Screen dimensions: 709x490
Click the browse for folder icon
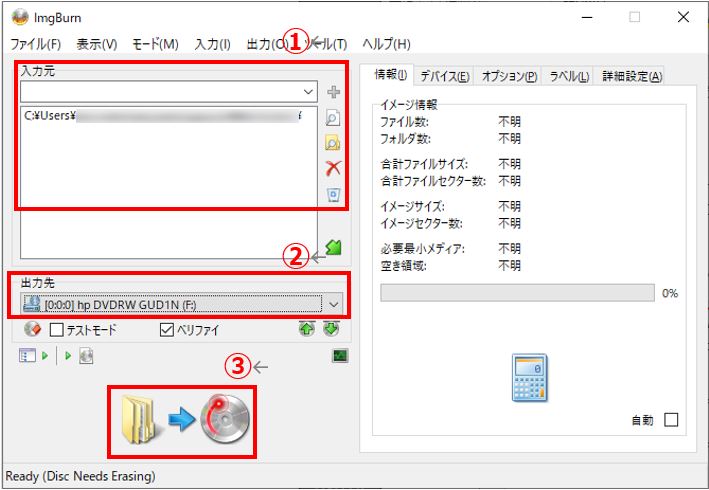tap(333, 143)
